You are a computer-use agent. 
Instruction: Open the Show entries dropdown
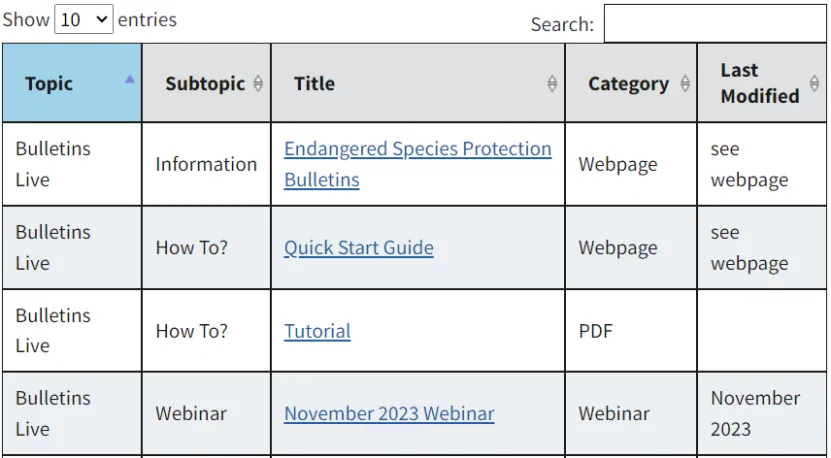pos(84,19)
